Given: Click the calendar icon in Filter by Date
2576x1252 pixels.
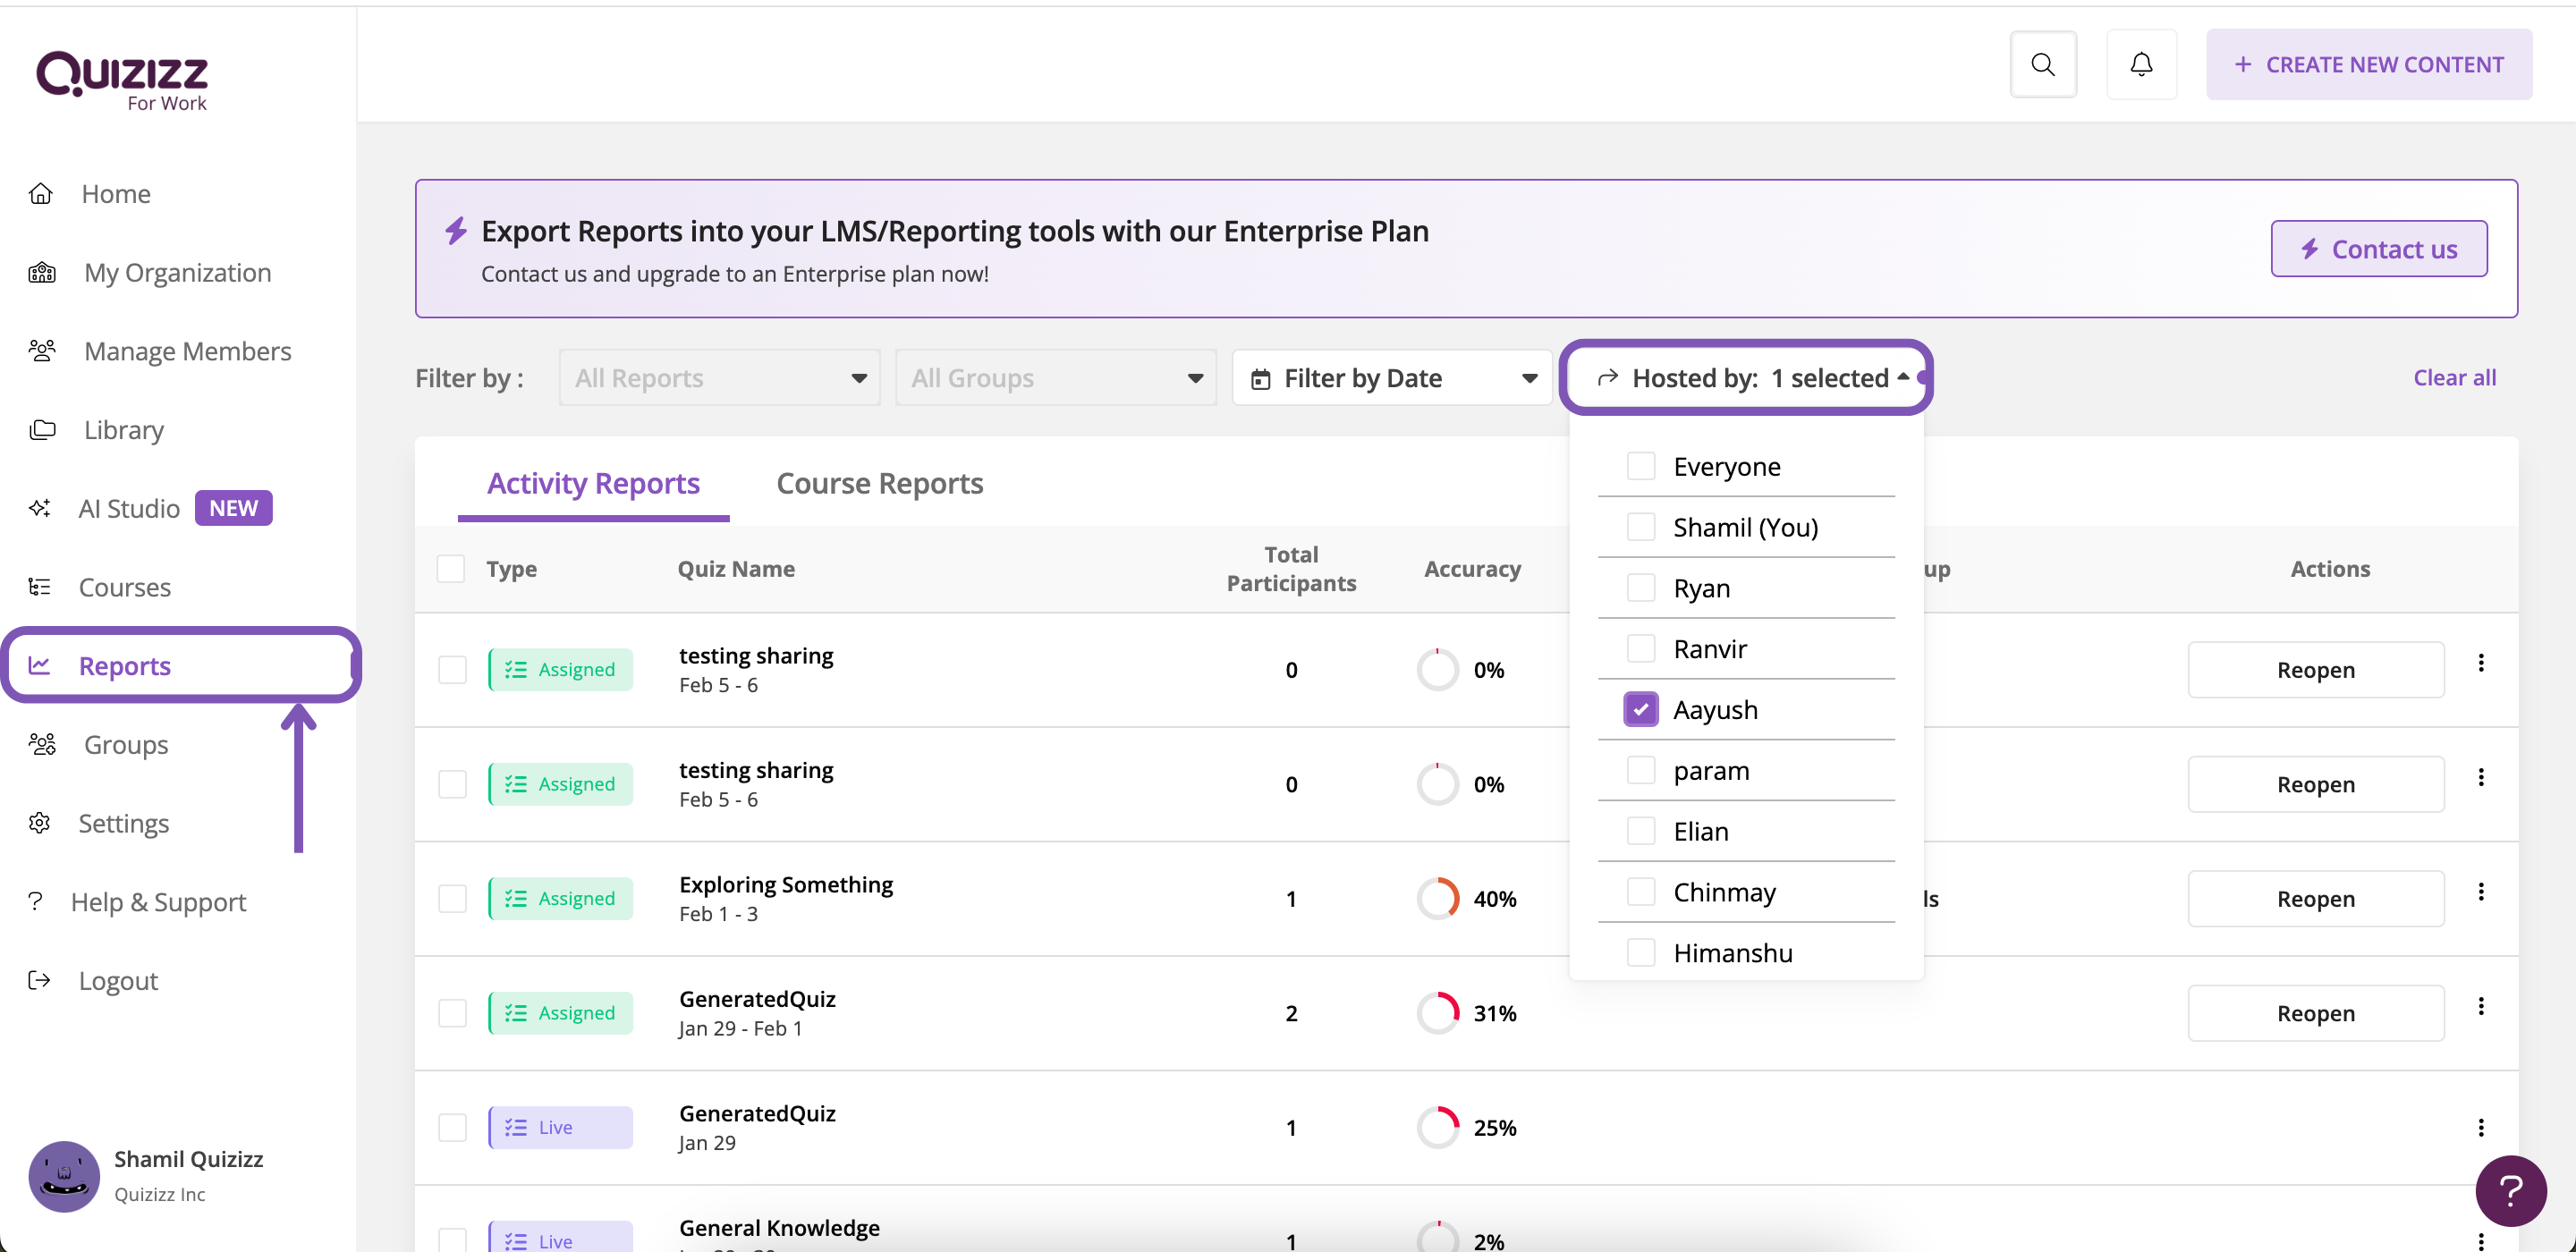Looking at the screenshot, I should 1261,379.
